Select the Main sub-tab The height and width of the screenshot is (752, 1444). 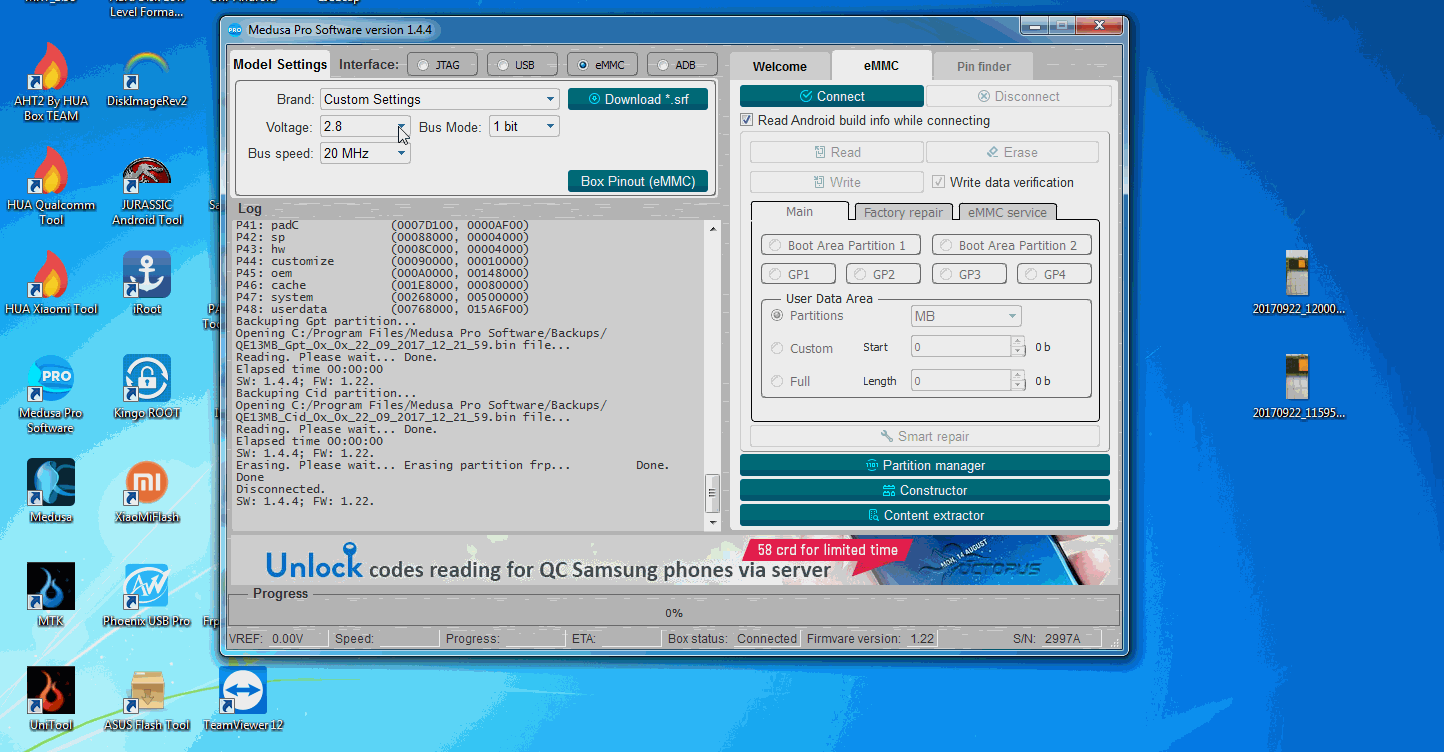[800, 212]
